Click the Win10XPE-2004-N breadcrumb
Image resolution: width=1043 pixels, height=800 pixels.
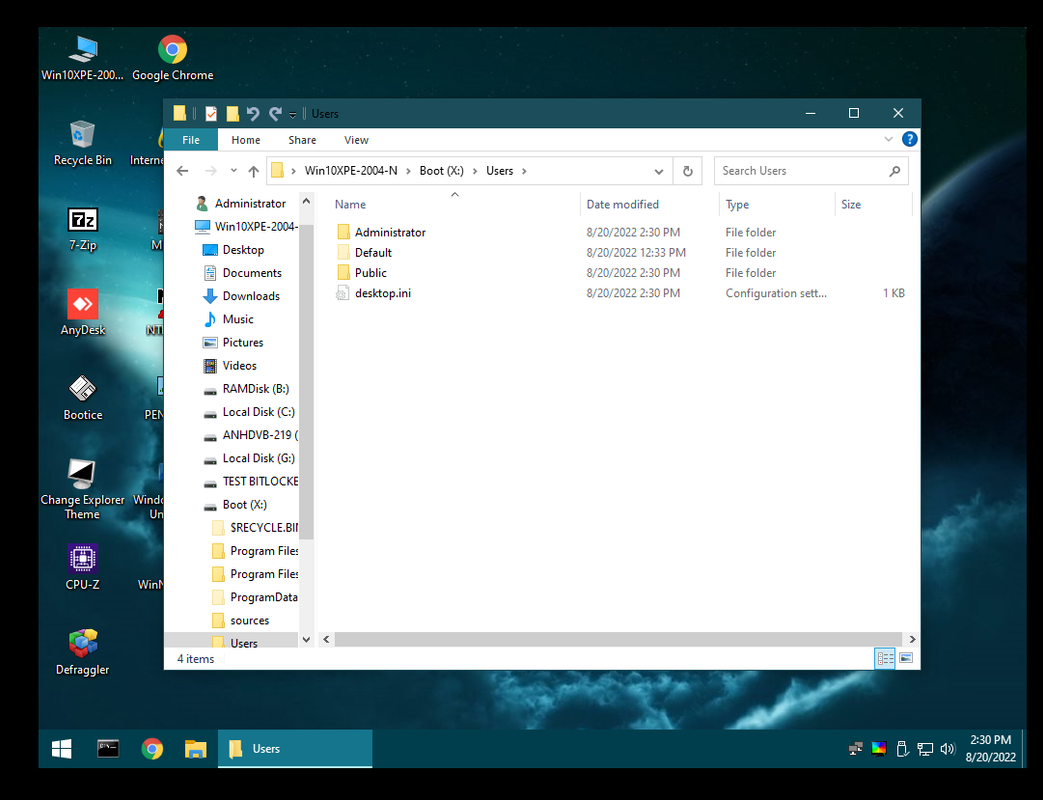coord(351,171)
